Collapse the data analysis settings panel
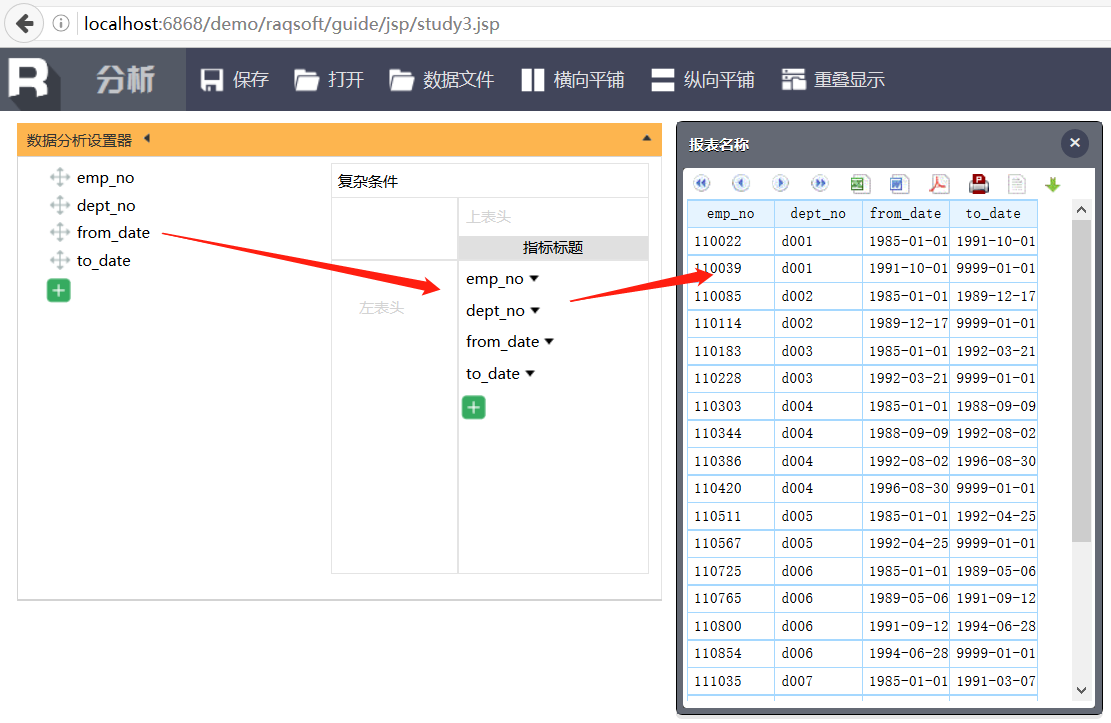 point(646,139)
